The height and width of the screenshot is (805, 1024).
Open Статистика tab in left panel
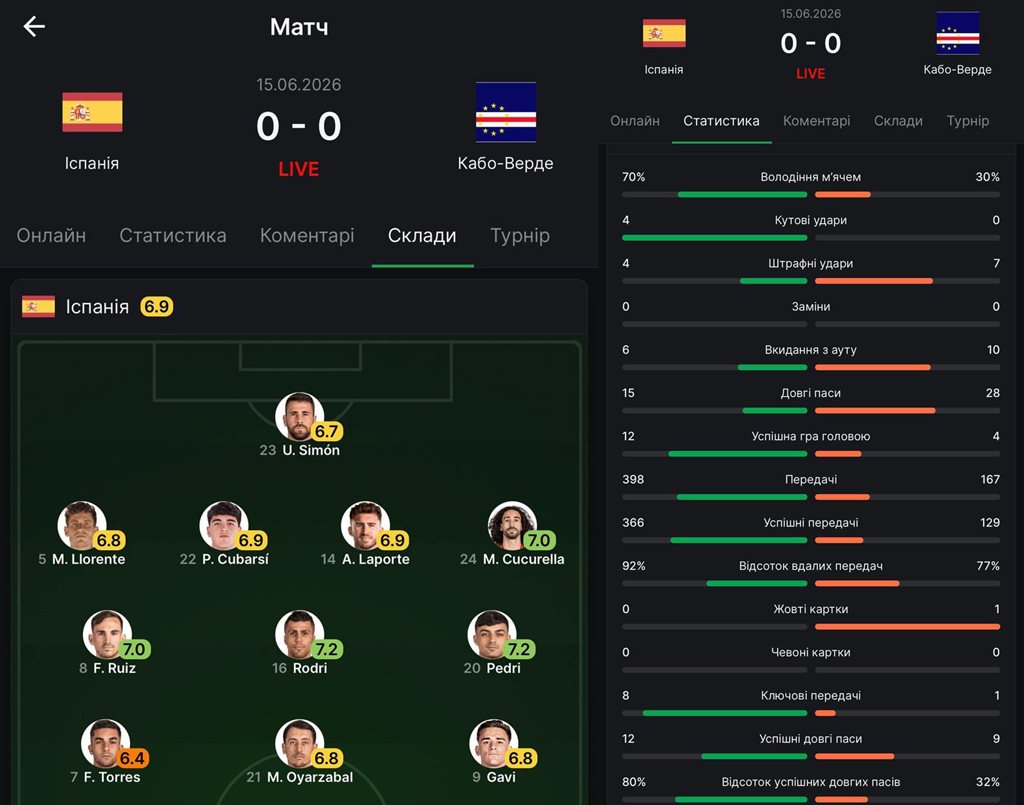(x=173, y=236)
